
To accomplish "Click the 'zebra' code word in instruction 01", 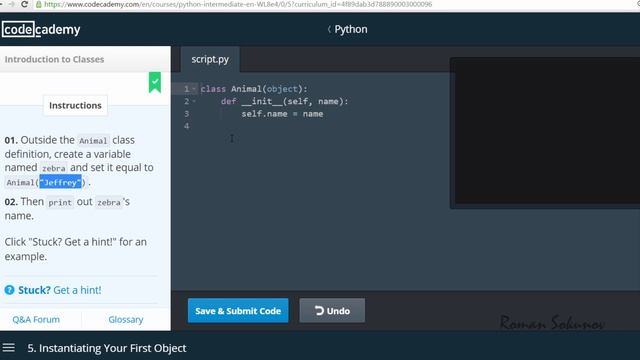I will [53, 168].
